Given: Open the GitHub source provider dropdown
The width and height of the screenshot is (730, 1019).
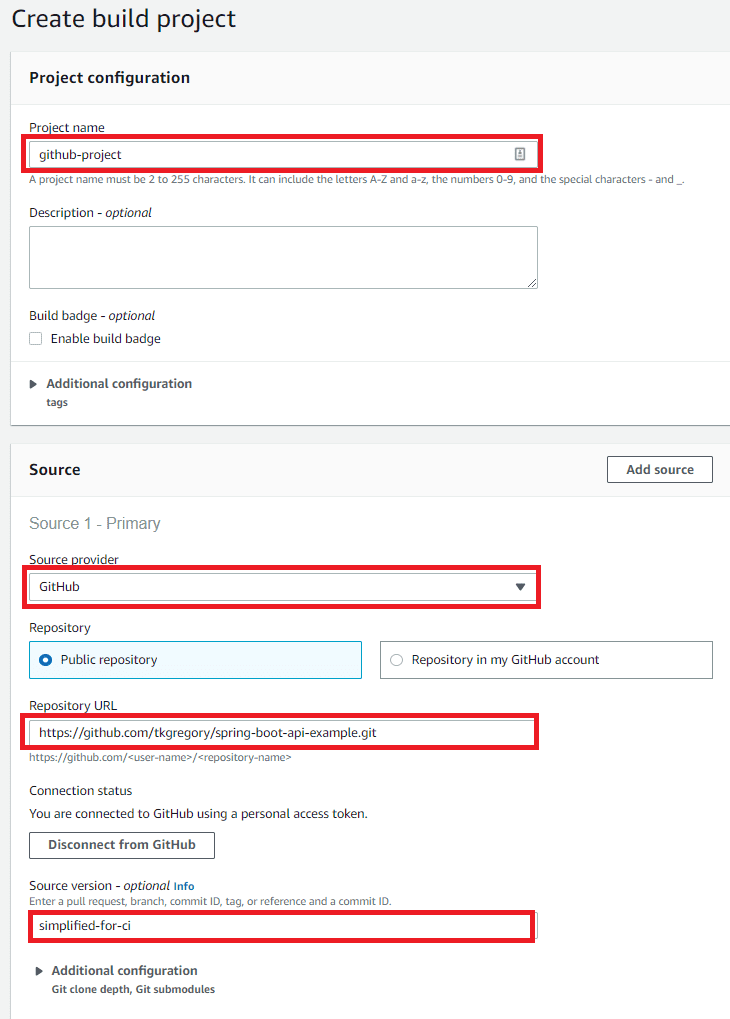Looking at the screenshot, I should pos(280,587).
